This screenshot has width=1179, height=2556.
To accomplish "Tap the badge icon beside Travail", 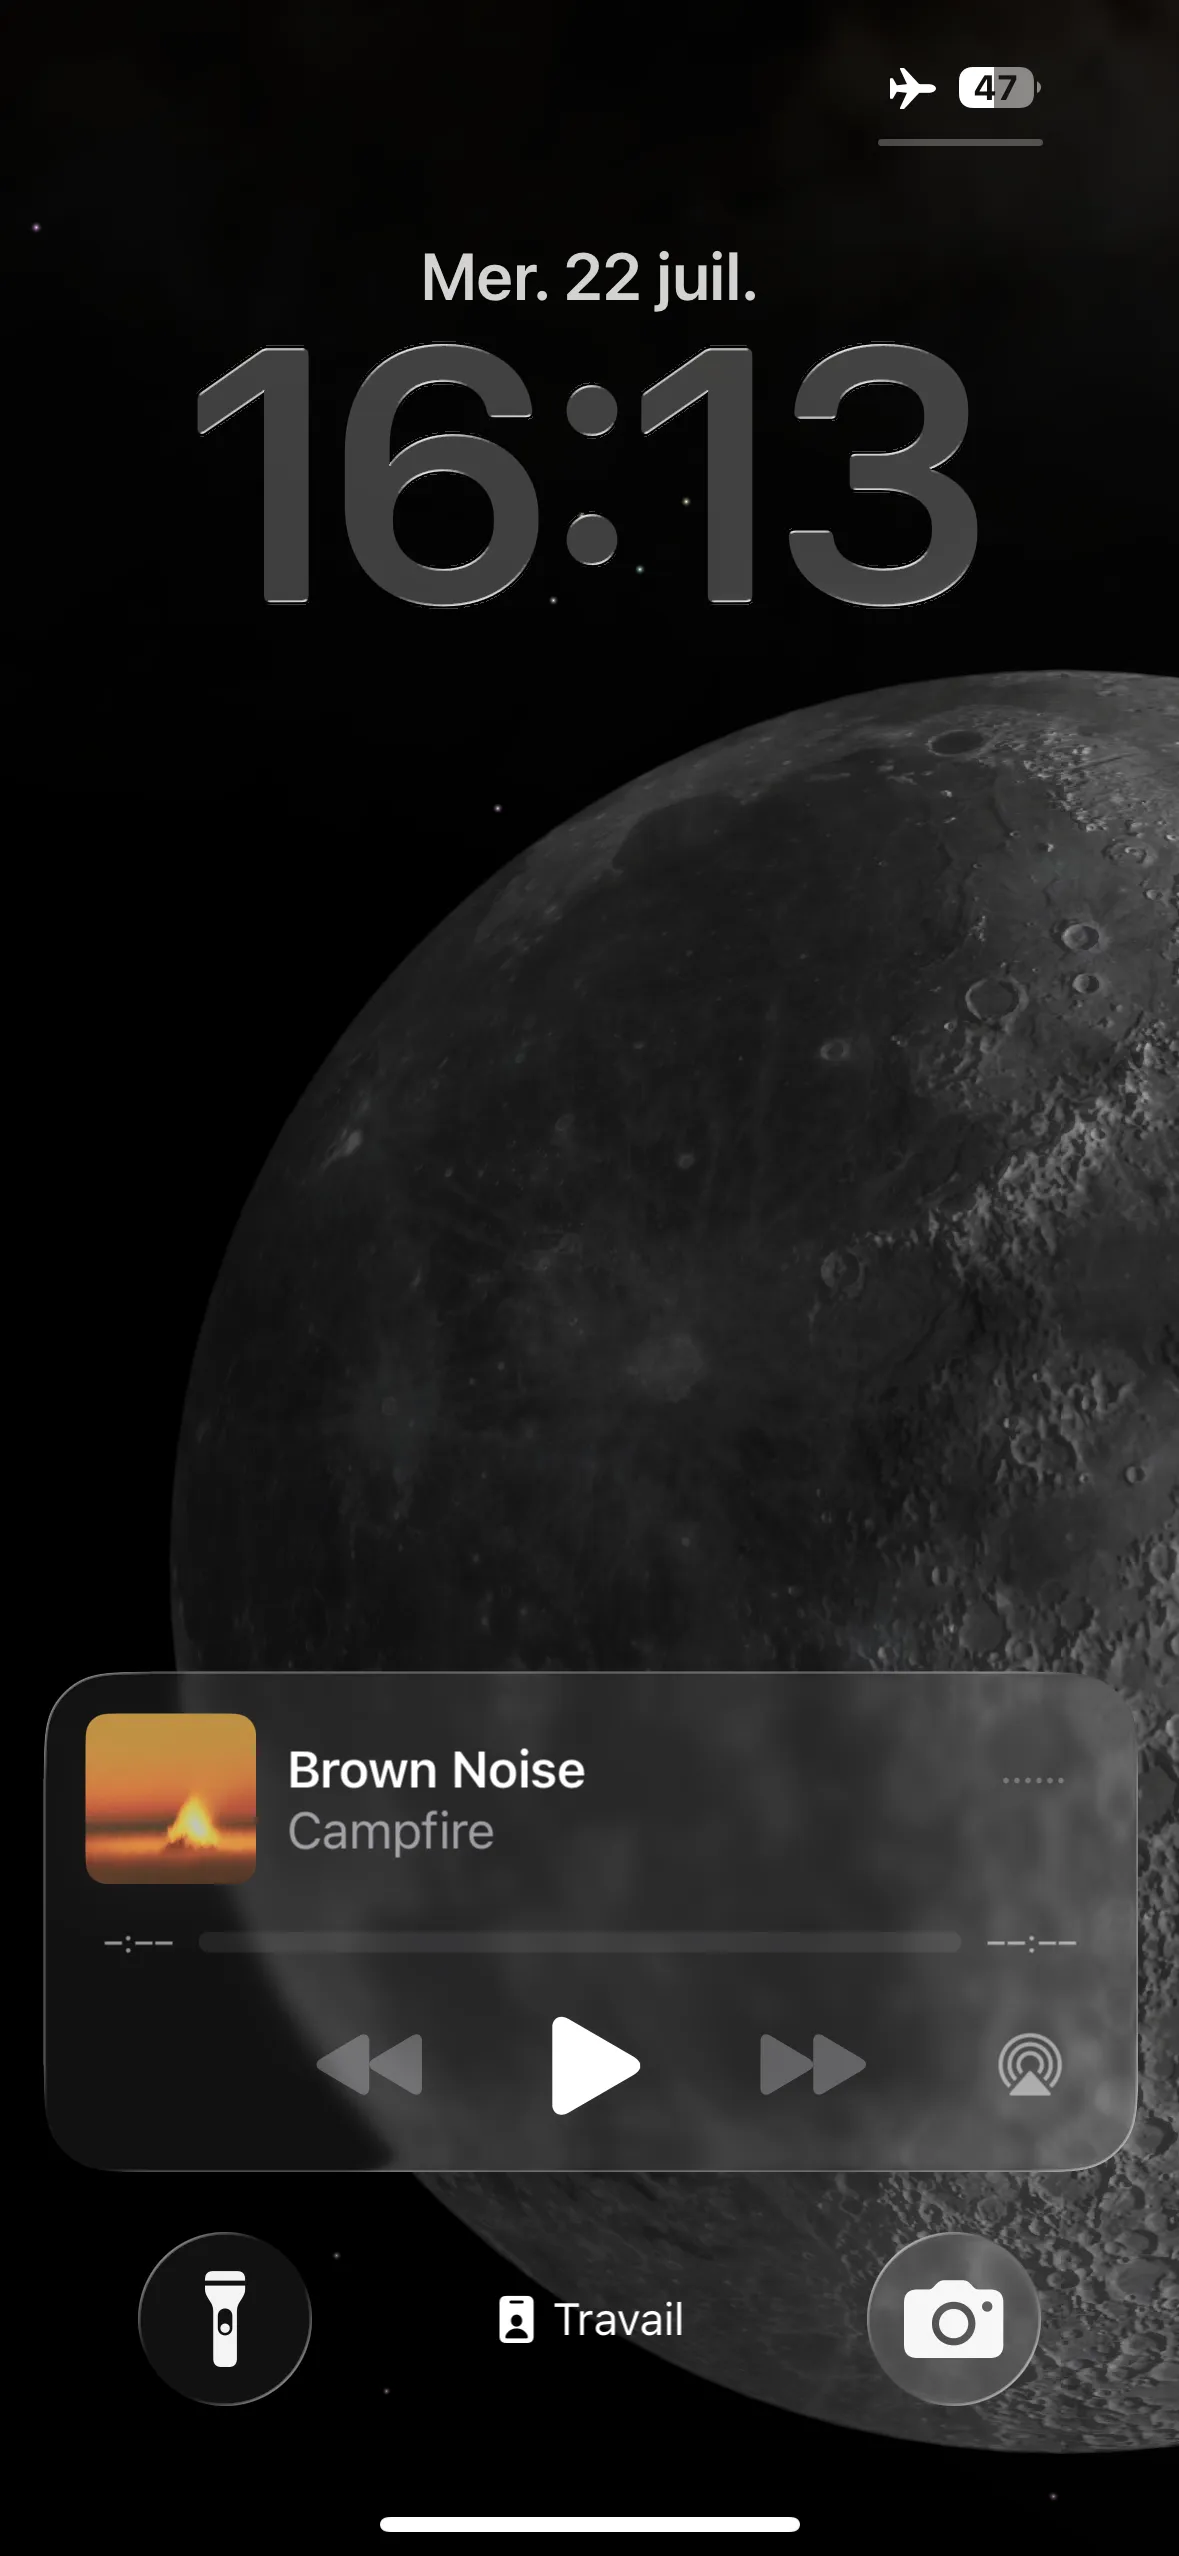I will tap(516, 2319).
